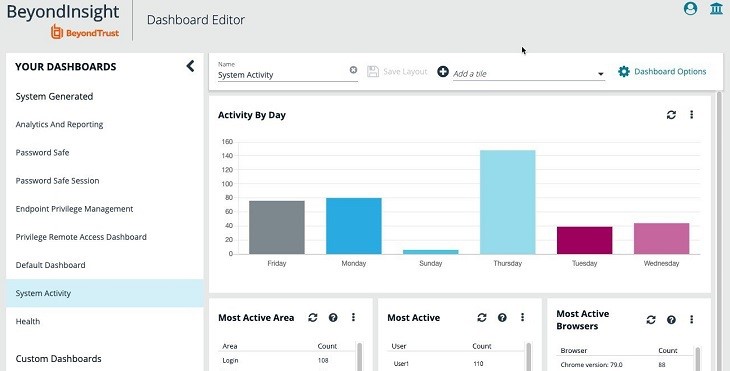
Task: Click the BeyondTrust logo
Action: (x=85, y=33)
